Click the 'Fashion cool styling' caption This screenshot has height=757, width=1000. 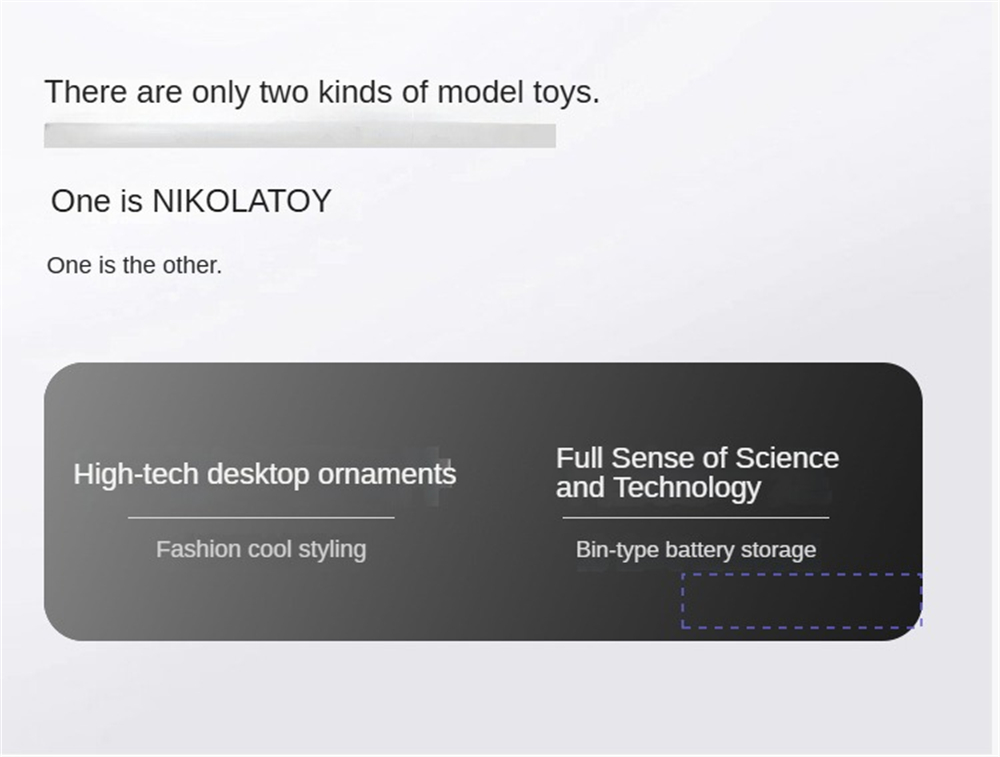(261, 549)
